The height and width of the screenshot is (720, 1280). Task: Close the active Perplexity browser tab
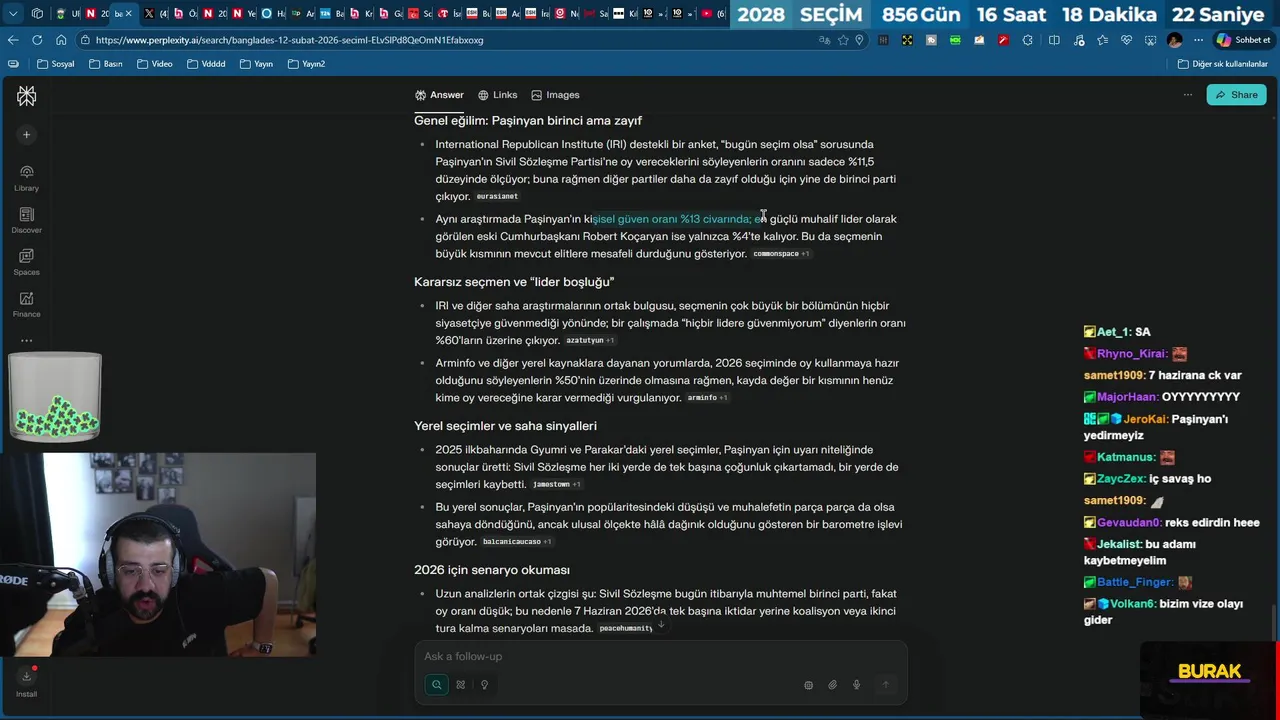[x=128, y=14]
